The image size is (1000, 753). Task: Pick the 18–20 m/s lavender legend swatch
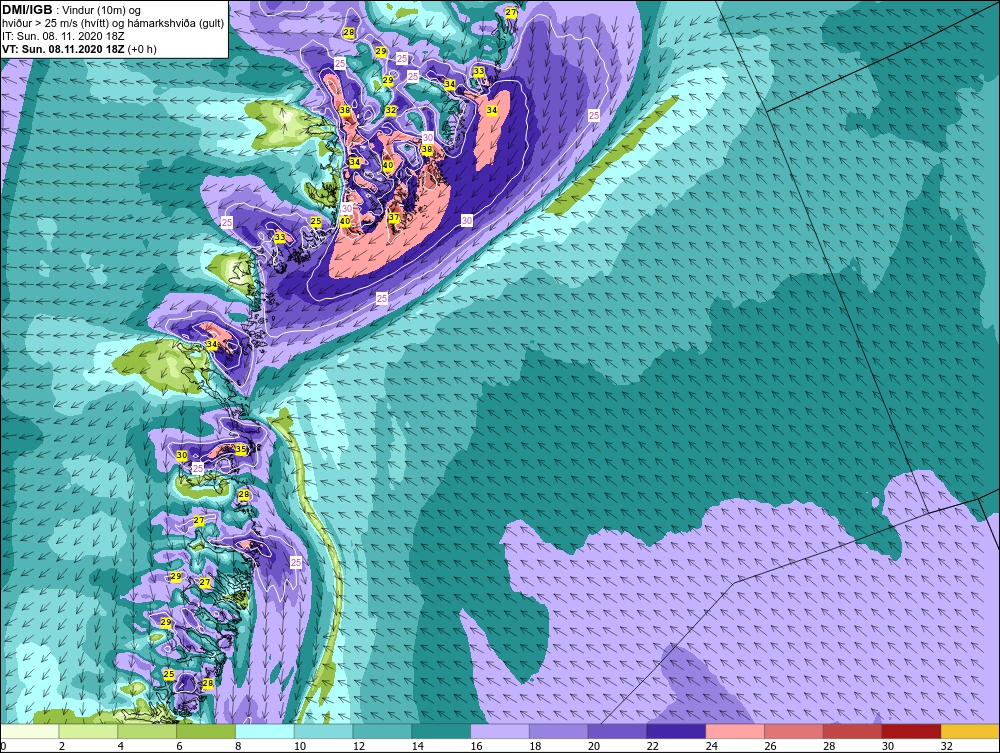(559, 731)
